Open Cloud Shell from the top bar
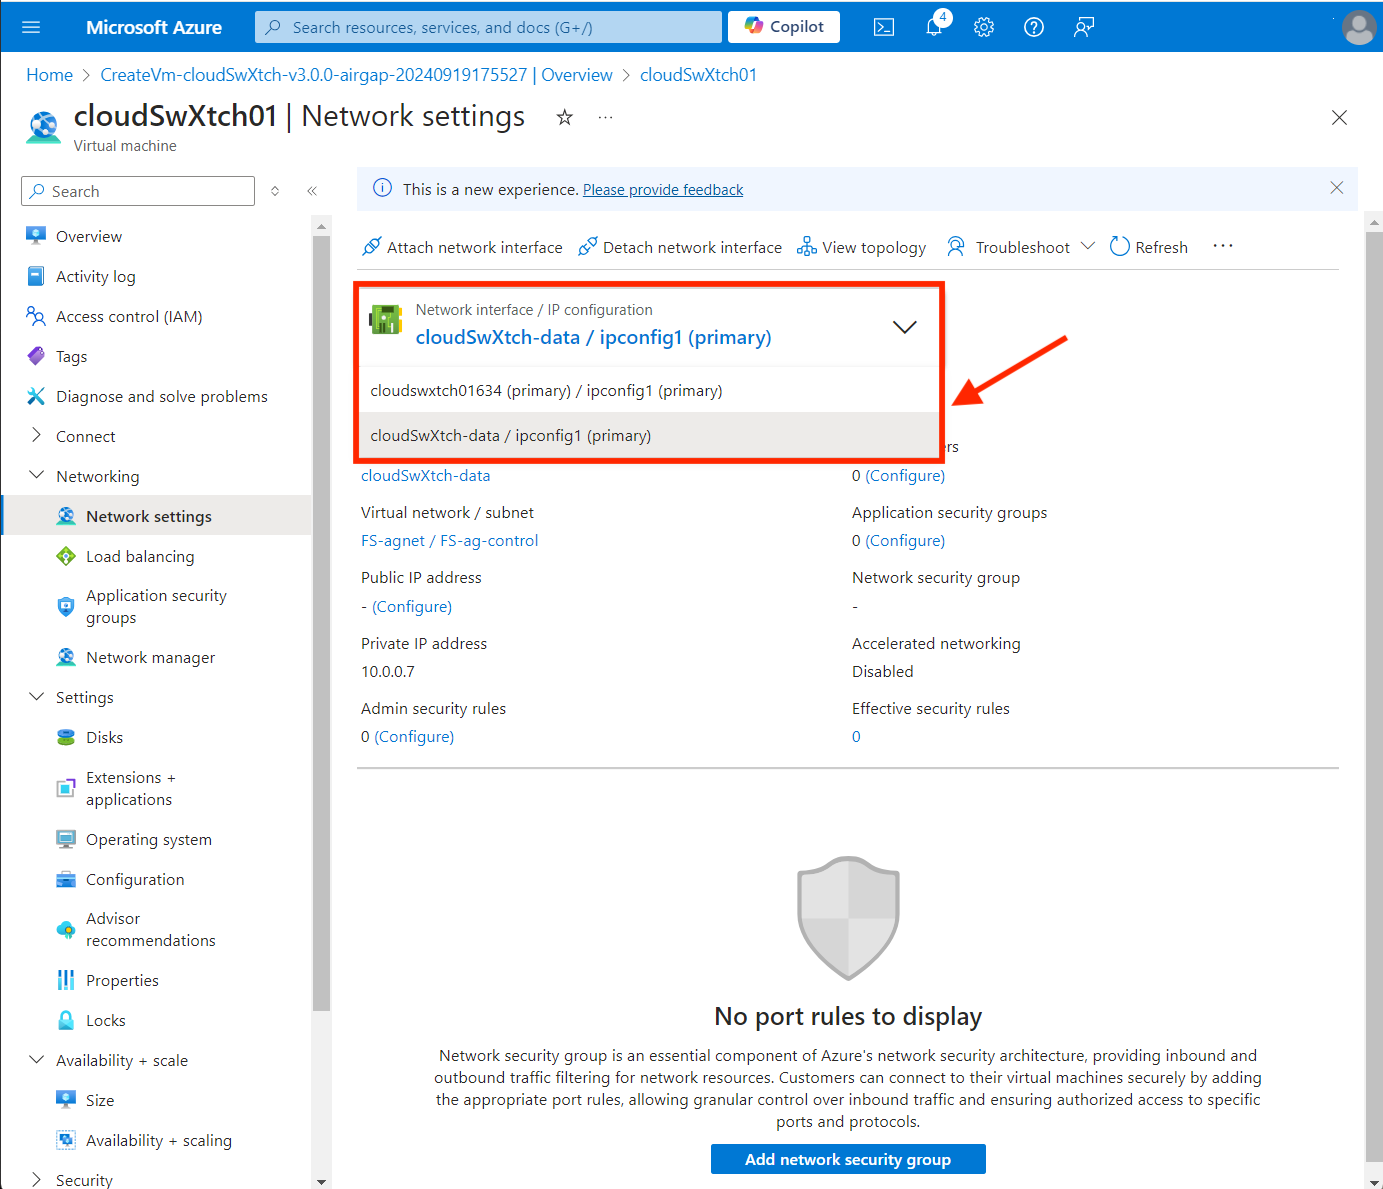 pos(884,27)
